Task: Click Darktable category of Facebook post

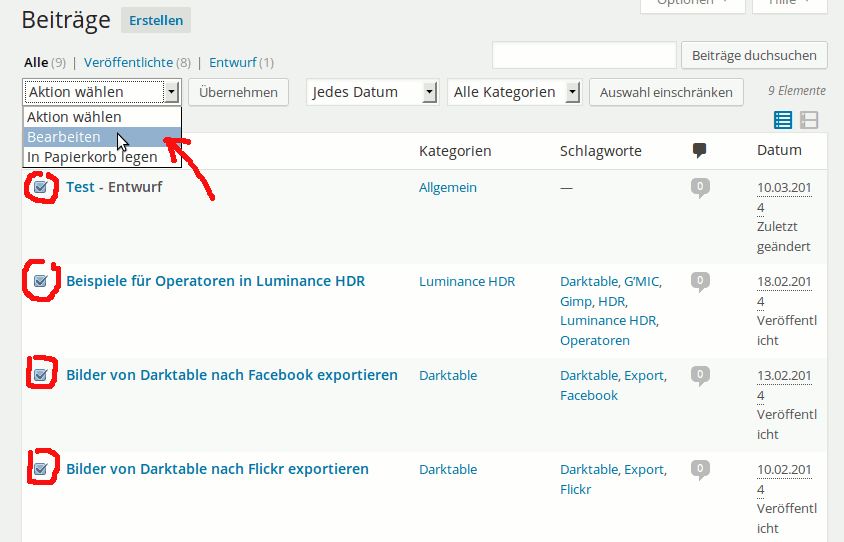Action: coord(448,376)
